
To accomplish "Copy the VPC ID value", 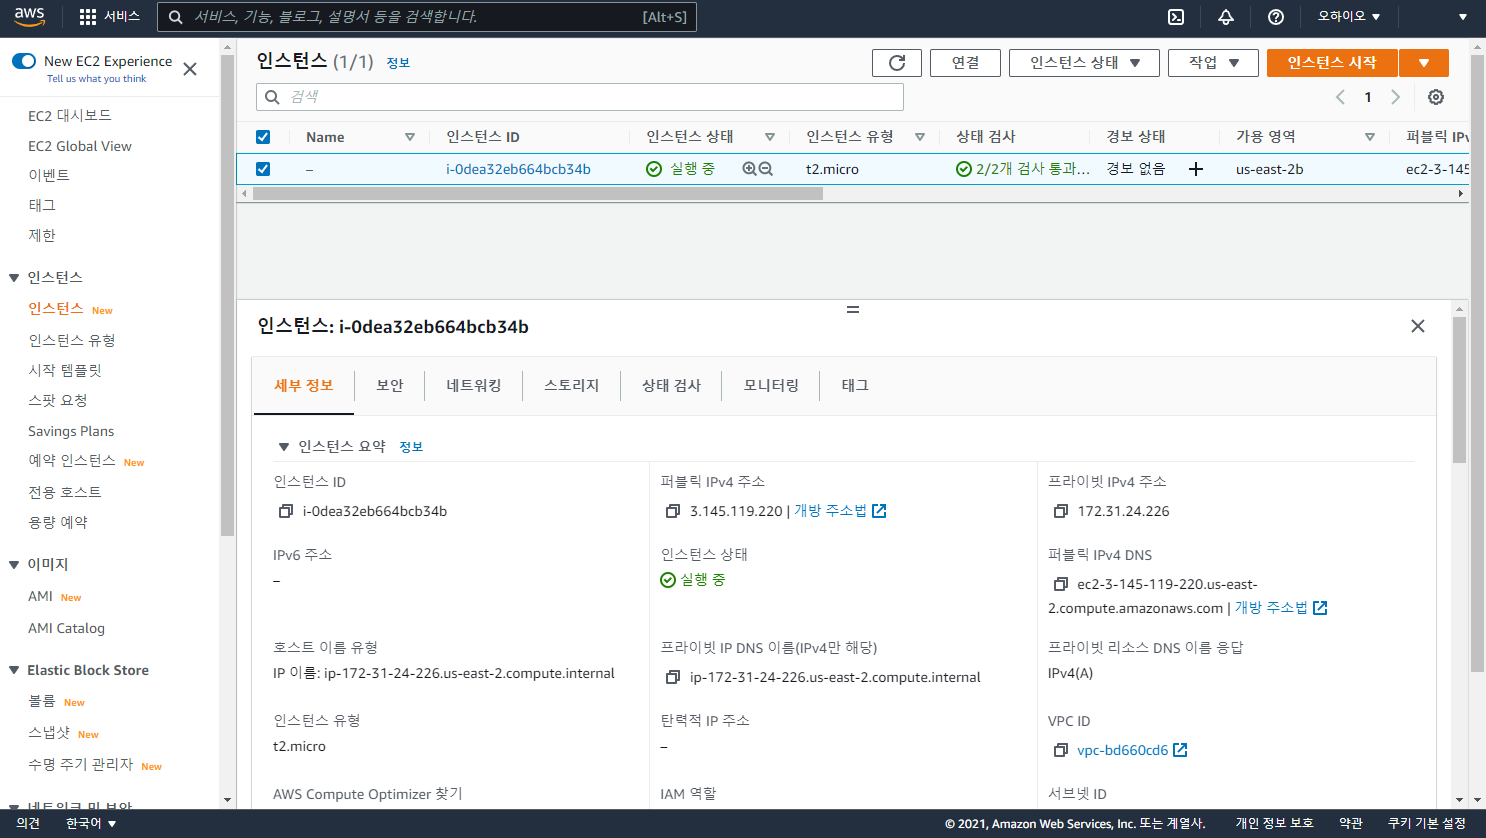I will click(1061, 750).
